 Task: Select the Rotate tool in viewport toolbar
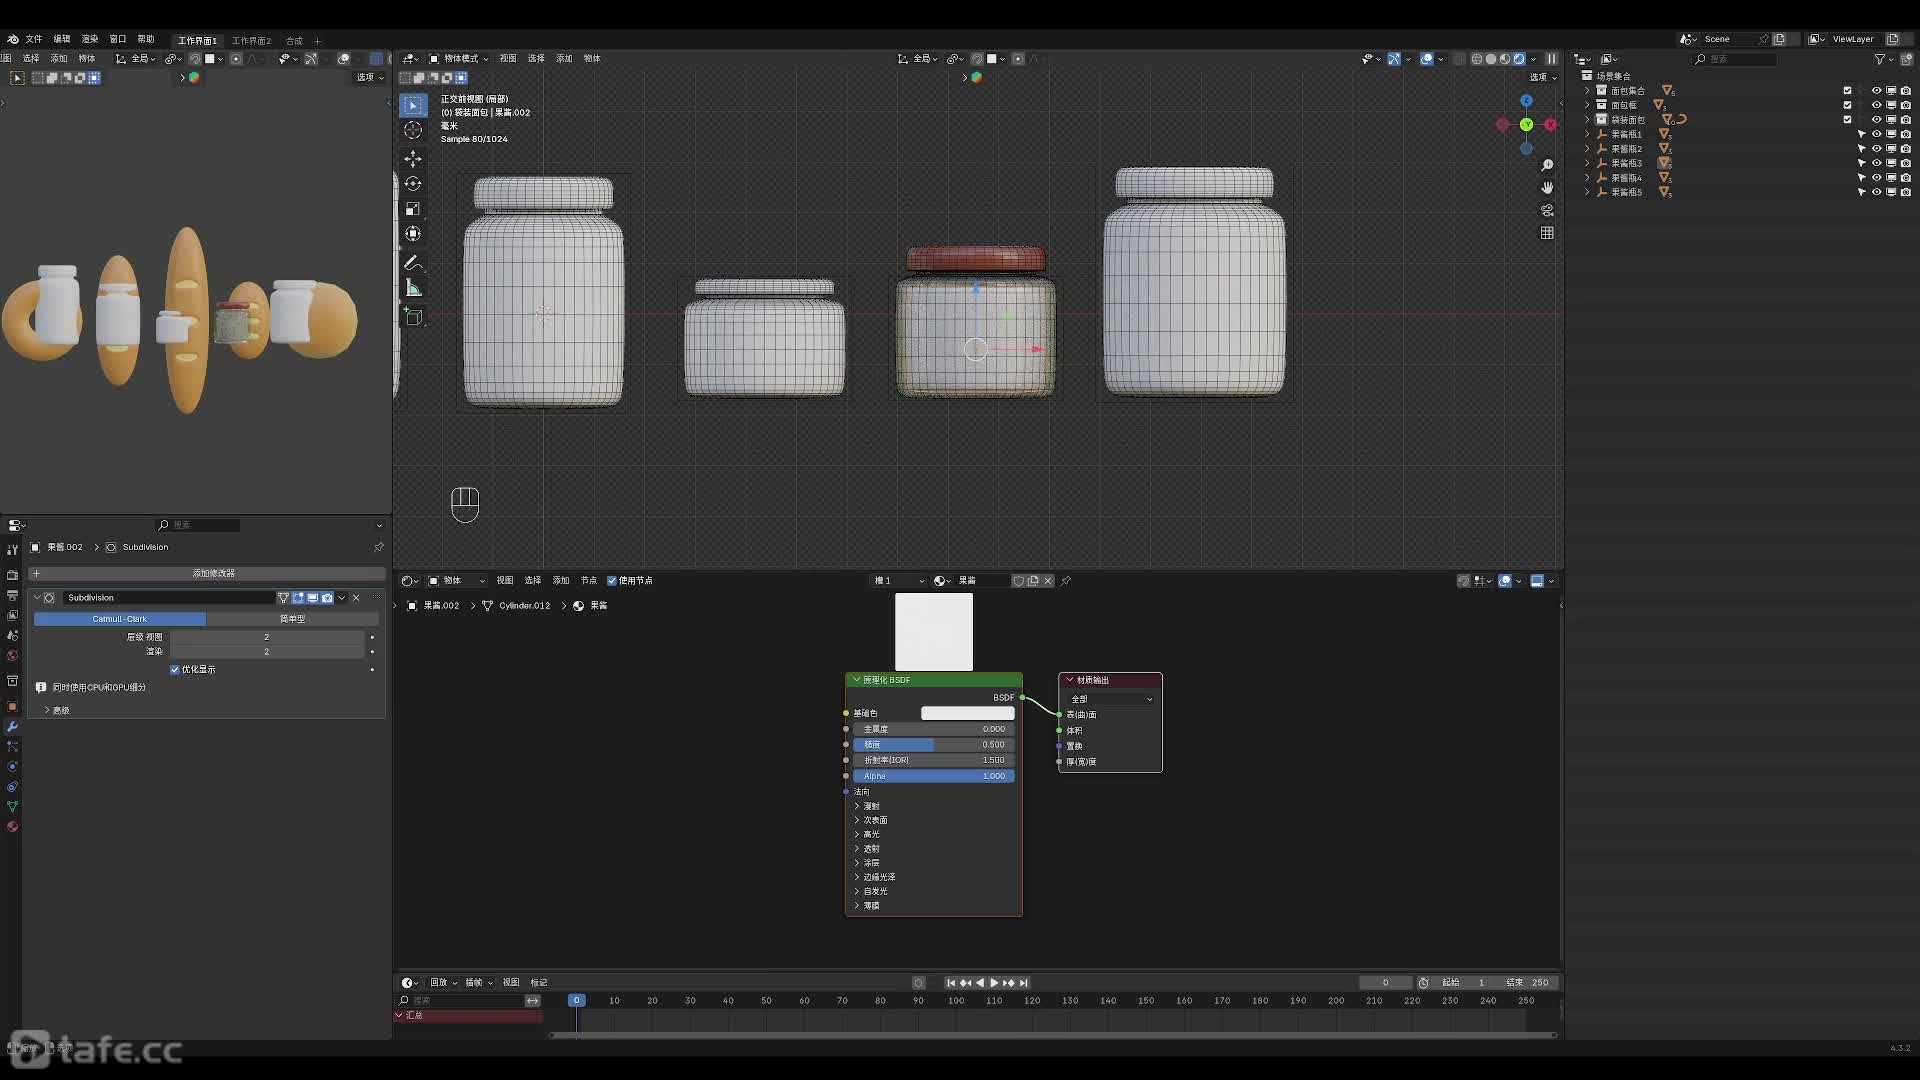click(x=412, y=184)
